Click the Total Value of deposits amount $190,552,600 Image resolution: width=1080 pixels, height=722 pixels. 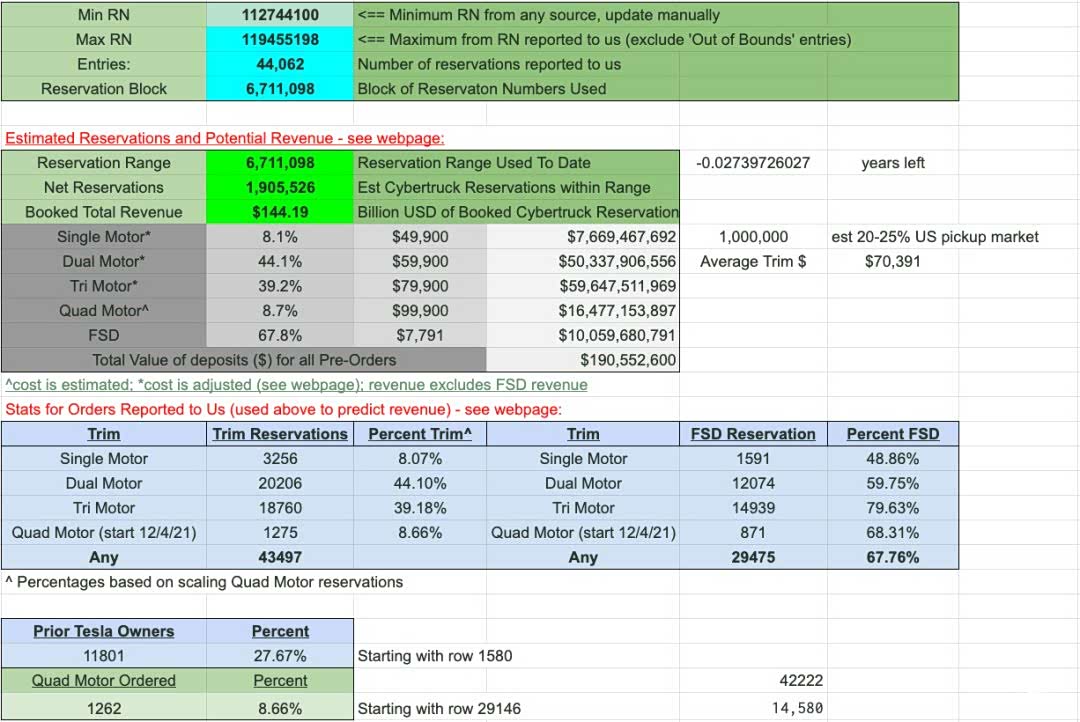pos(583,360)
